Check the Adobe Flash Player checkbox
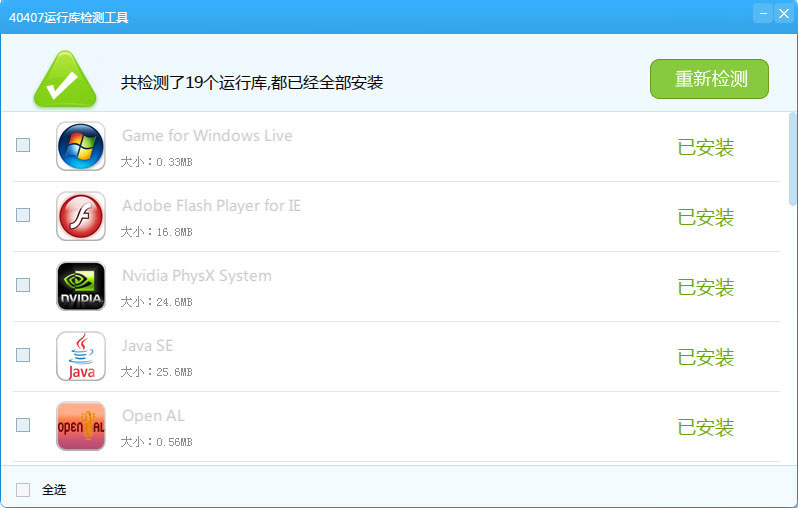 (x=23, y=215)
